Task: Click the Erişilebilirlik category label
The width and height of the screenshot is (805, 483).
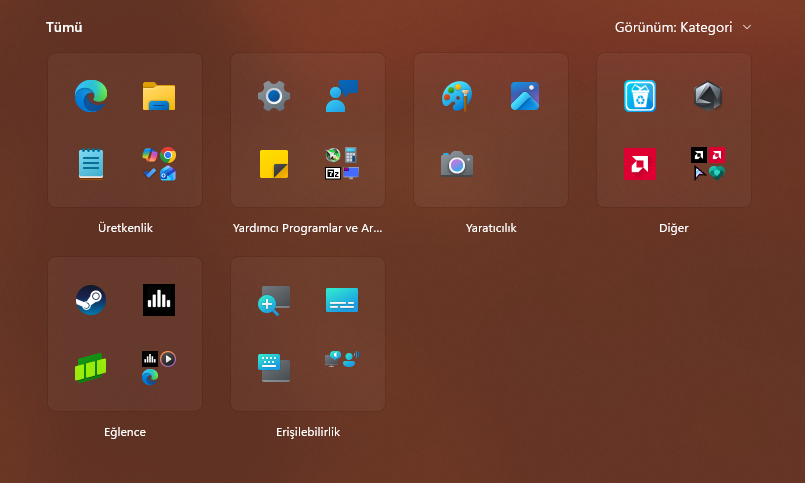Action: (308, 432)
